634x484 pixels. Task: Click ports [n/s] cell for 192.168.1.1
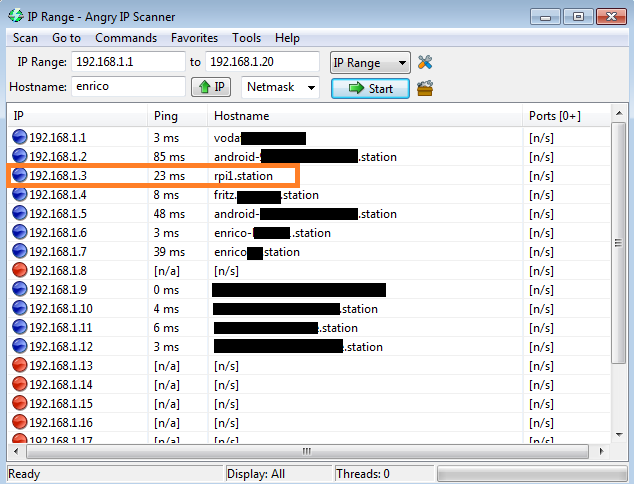pos(541,138)
